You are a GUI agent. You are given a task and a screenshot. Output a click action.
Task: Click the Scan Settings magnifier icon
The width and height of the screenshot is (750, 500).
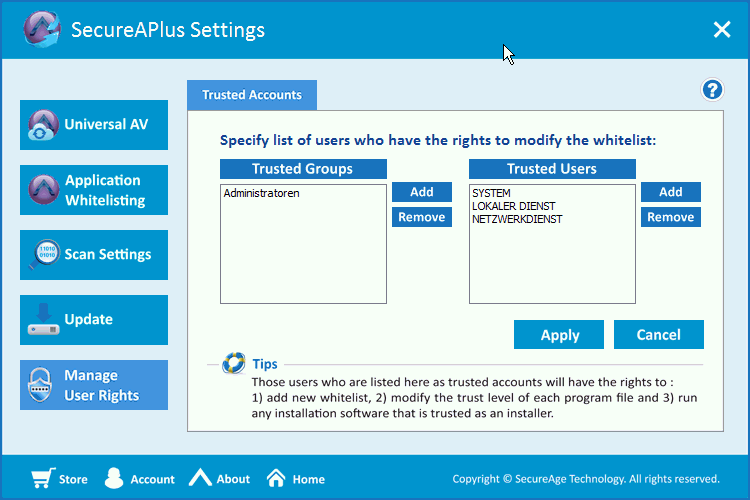(x=42, y=255)
